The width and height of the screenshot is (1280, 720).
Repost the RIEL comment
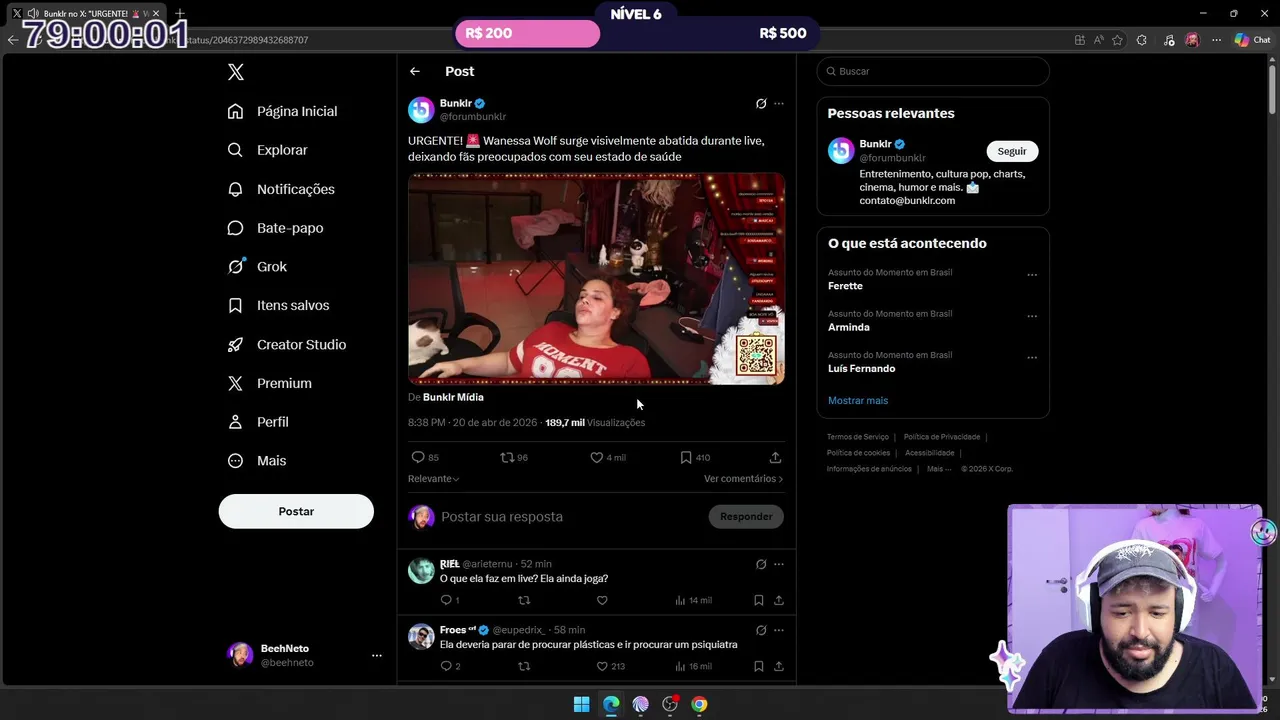524,600
